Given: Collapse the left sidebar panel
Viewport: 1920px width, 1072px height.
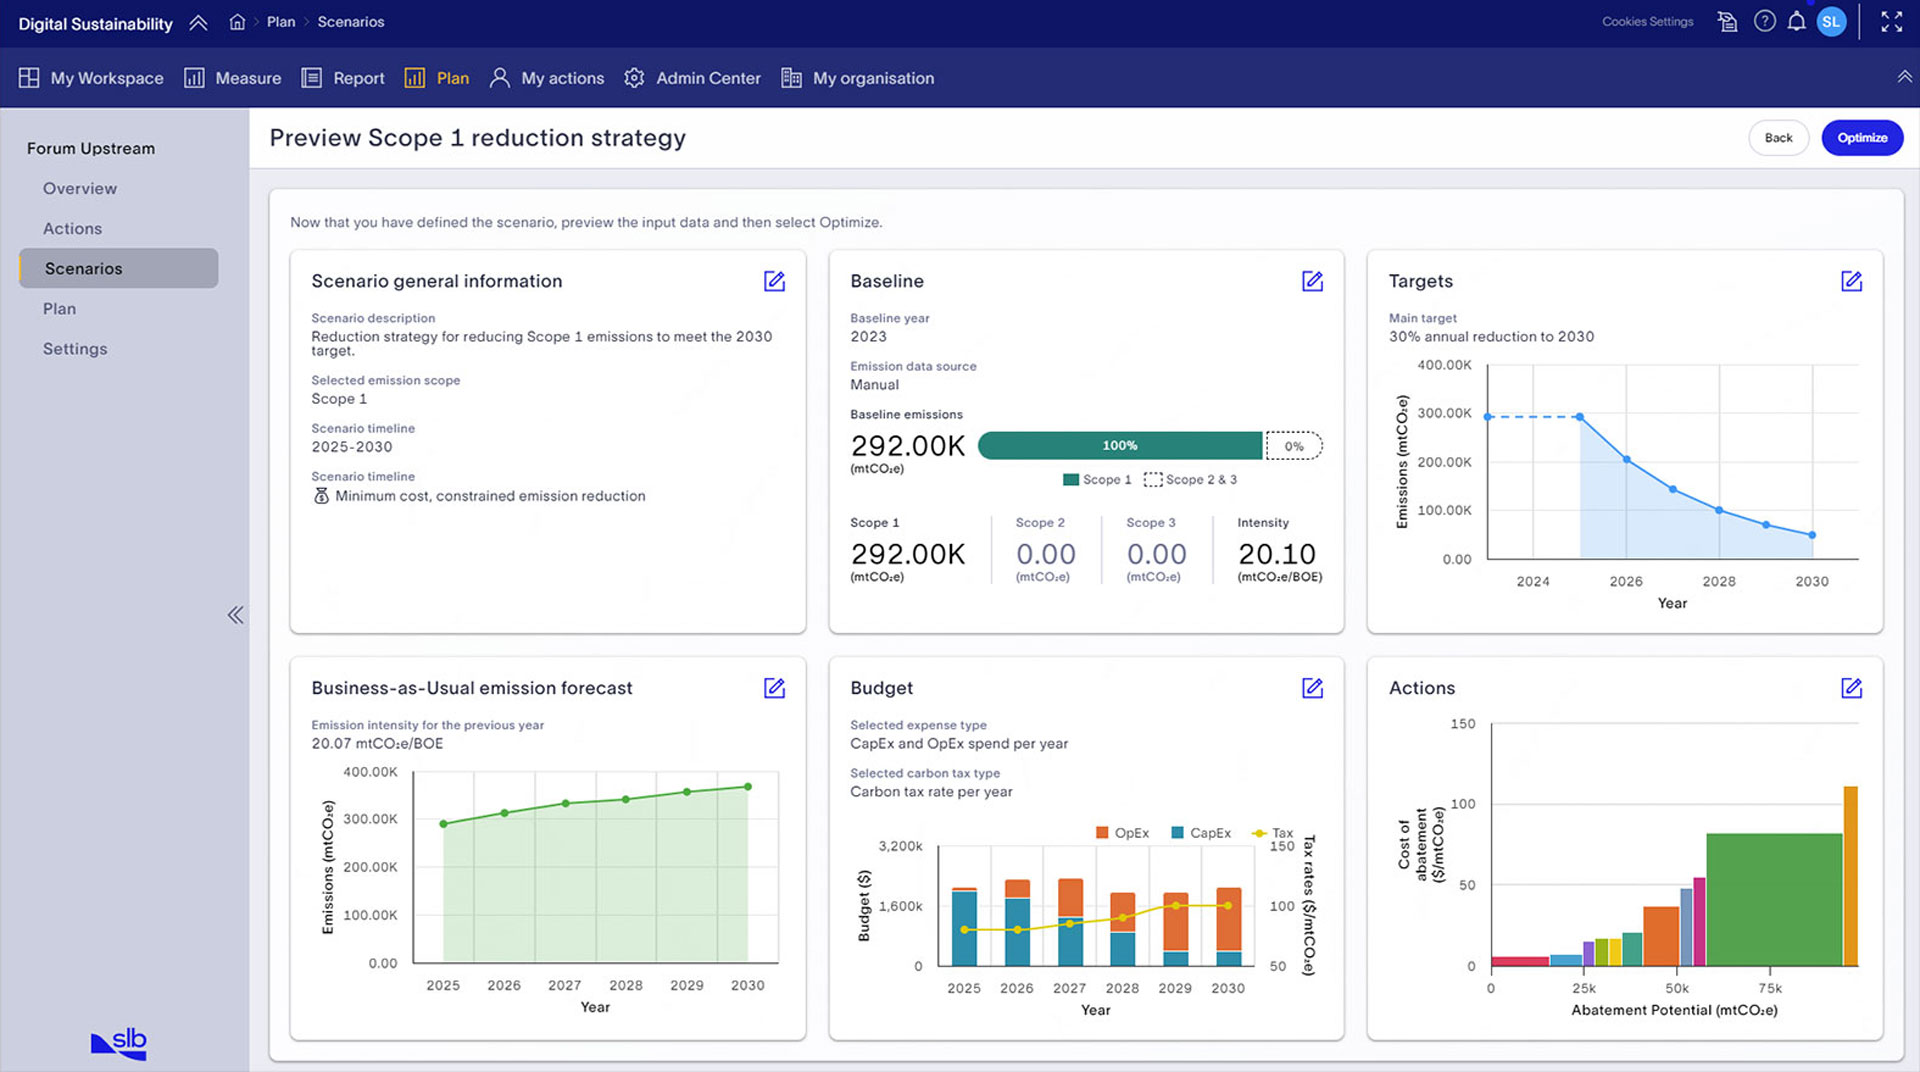Looking at the screenshot, I should coord(235,615).
